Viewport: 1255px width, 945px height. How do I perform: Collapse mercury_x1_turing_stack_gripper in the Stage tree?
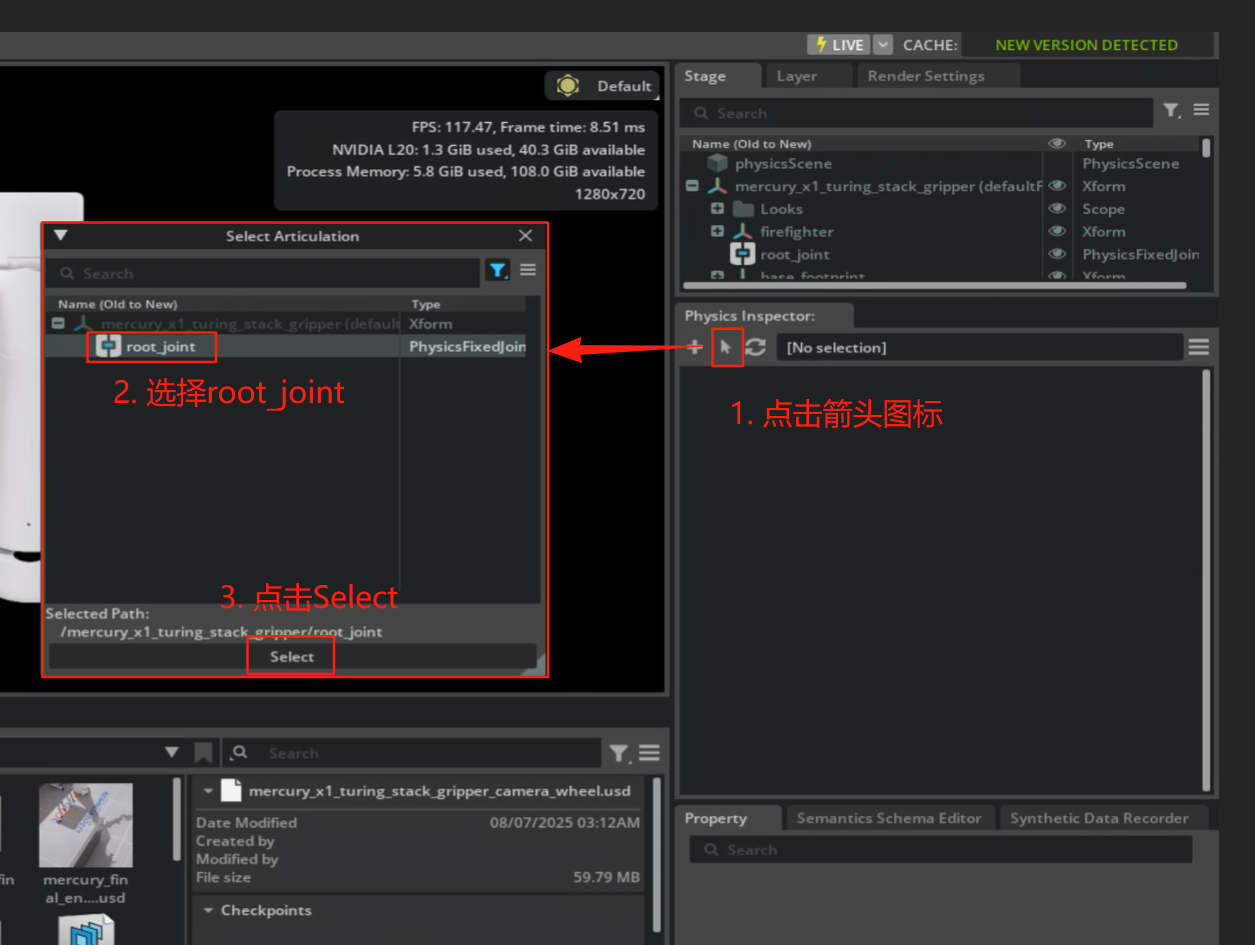(x=691, y=186)
